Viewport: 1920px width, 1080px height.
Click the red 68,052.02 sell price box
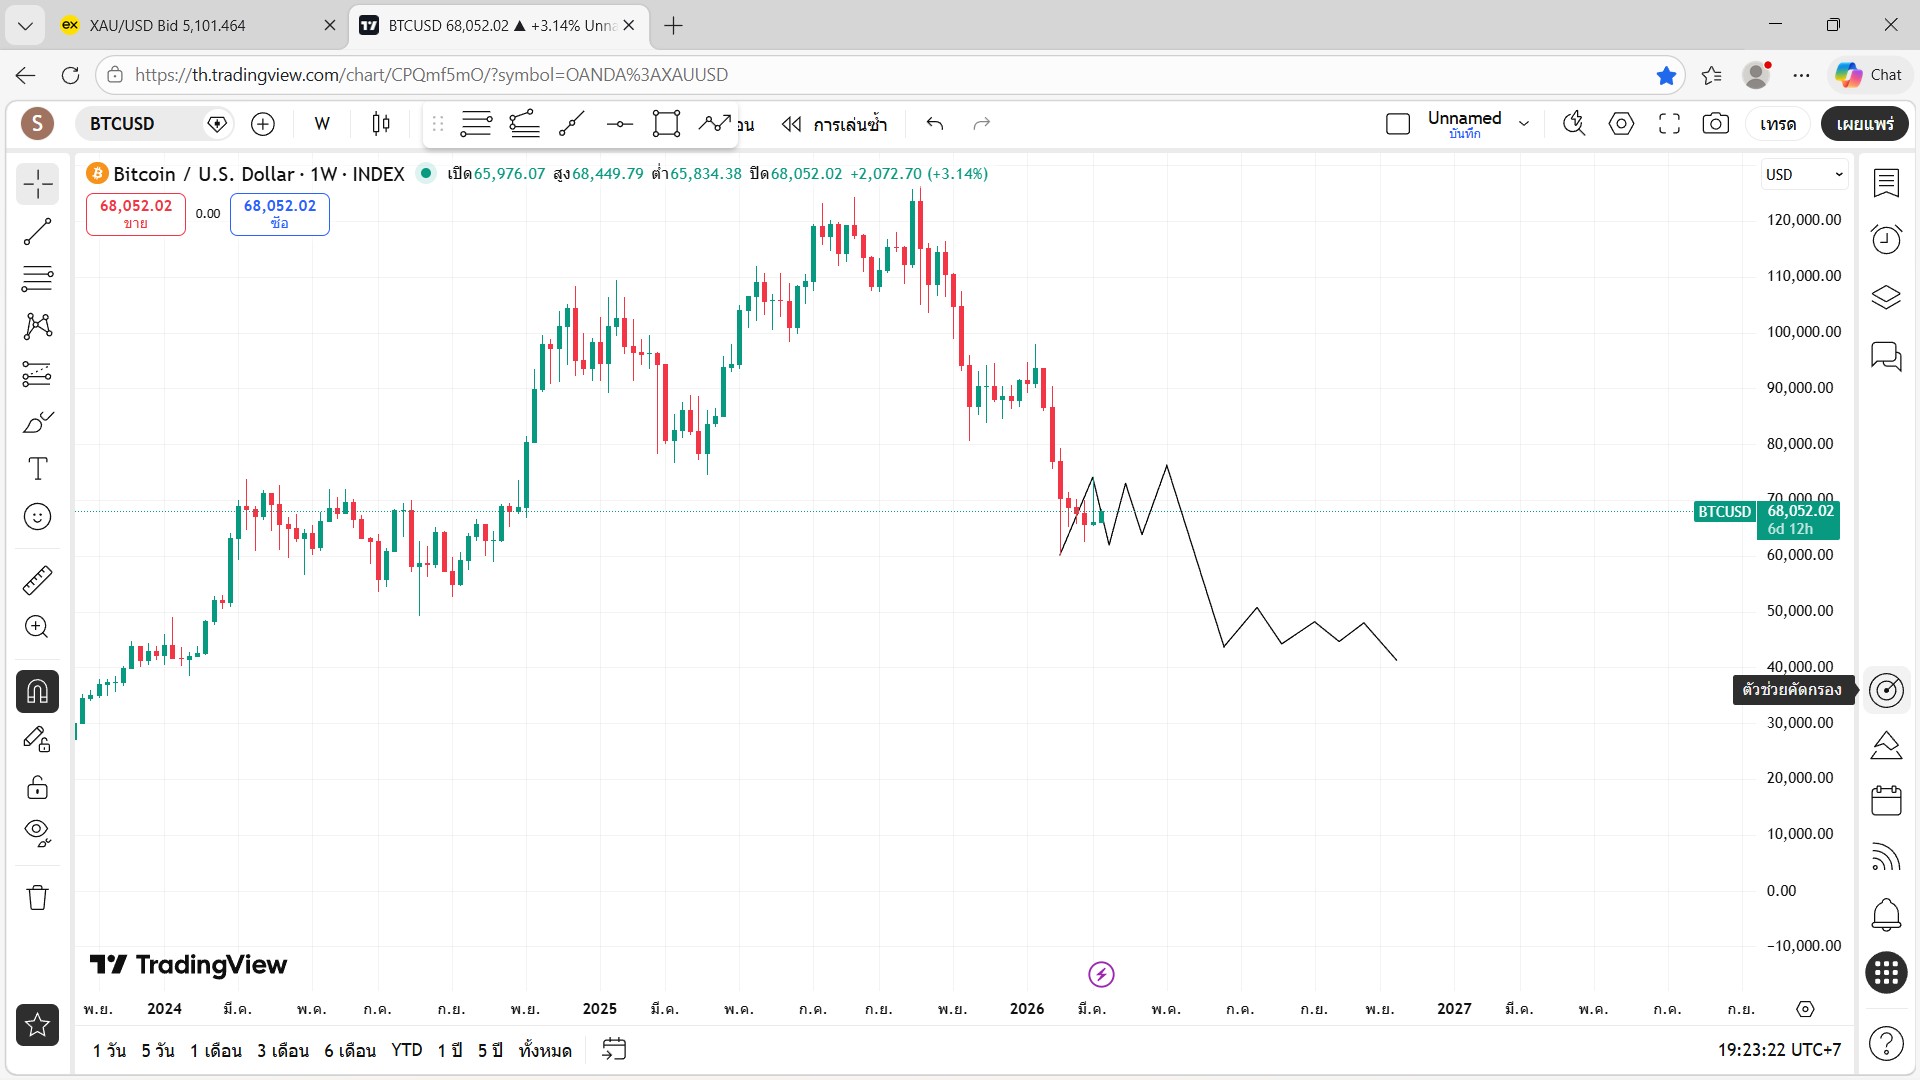click(136, 214)
